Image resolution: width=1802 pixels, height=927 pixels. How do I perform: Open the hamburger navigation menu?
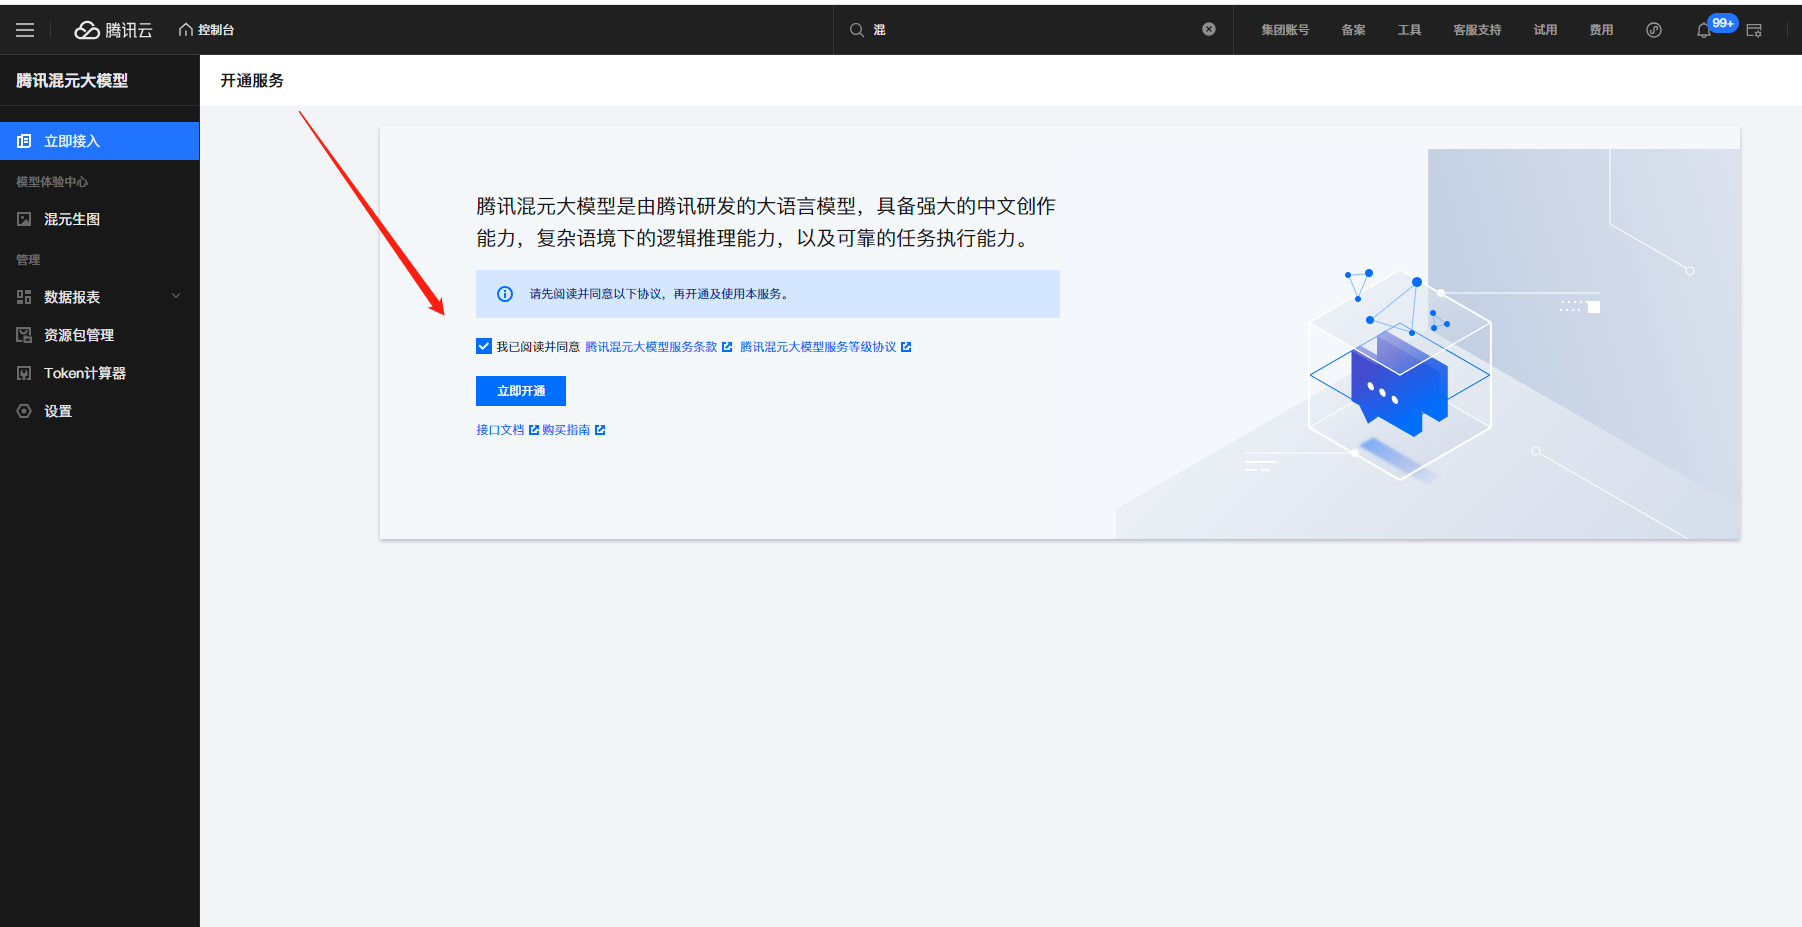point(25,30)
